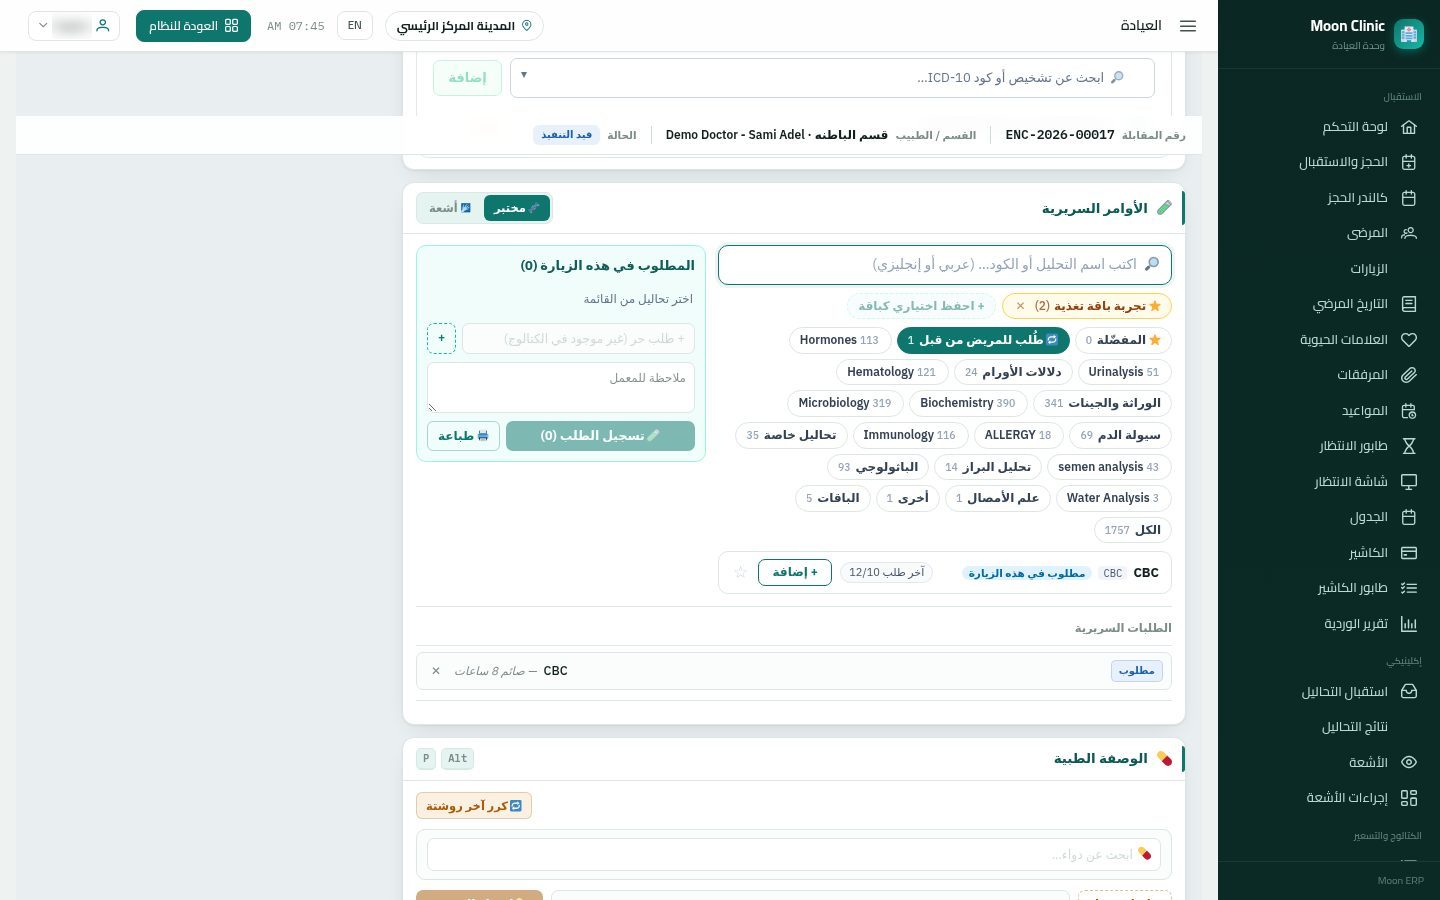The image size is (1440, 900).
Task: Filter tests by Hematology category
Action: (x=891, y=372)
